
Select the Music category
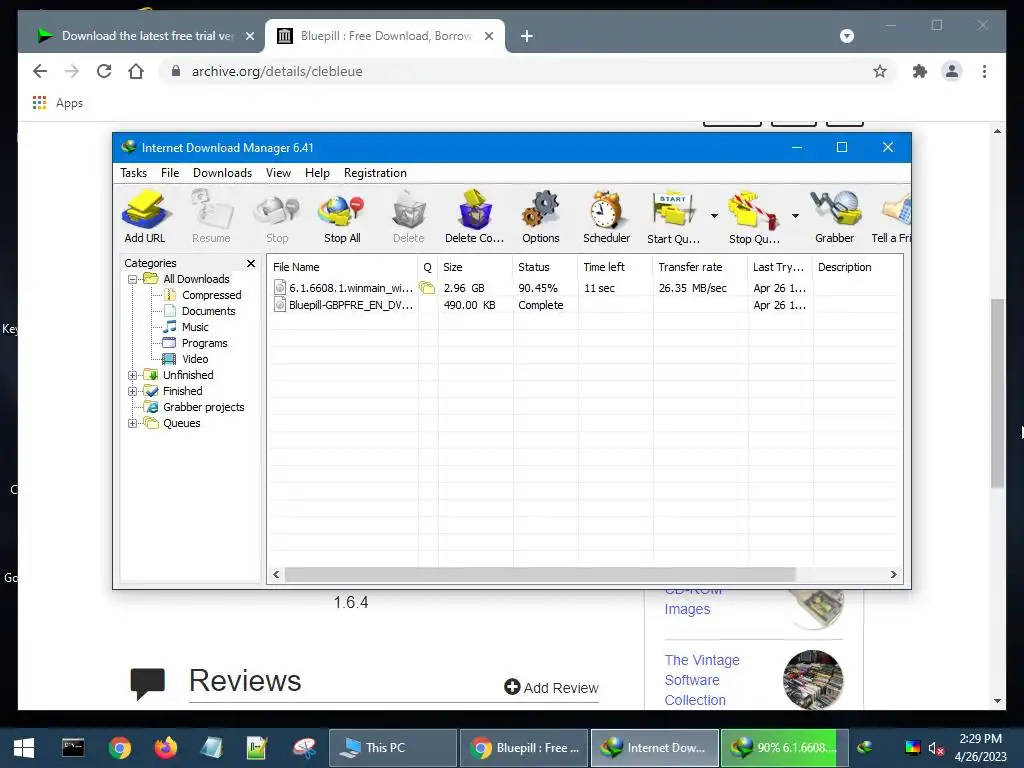195,327
